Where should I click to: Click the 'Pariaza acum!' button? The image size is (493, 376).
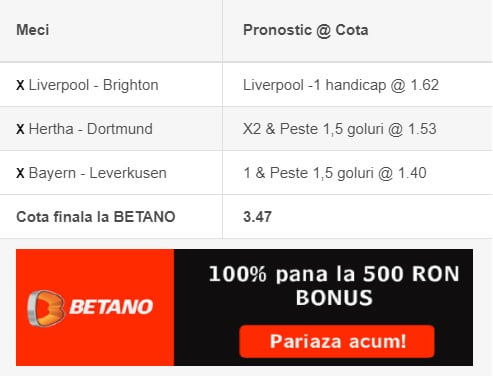tap(337, 341)
